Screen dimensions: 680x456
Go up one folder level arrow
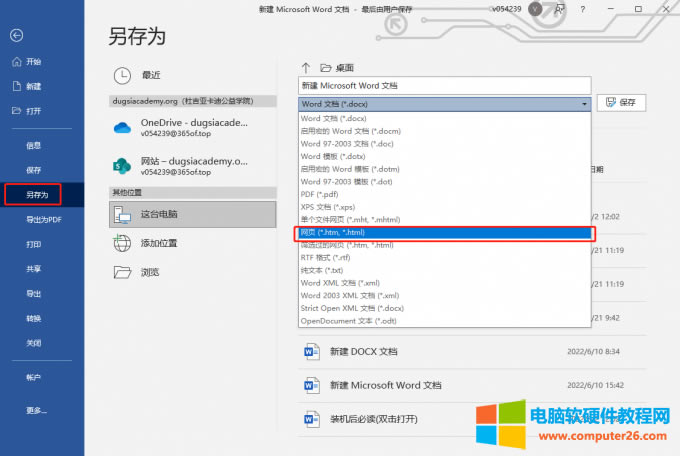[x=306, y=68]
